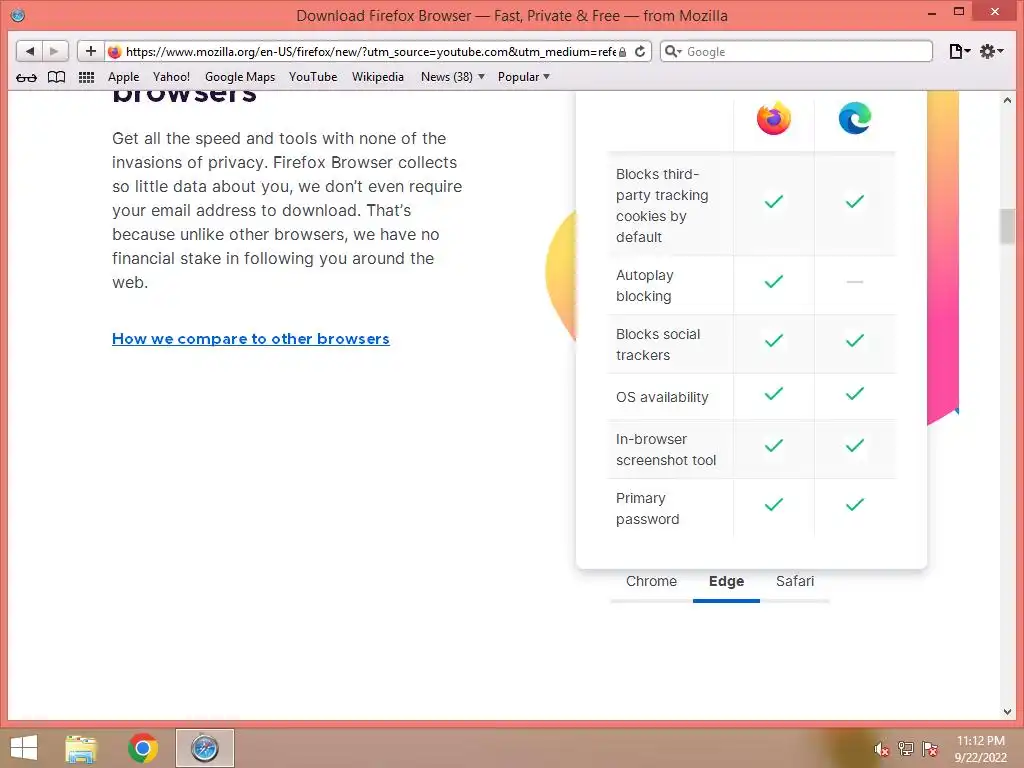The image size is (1024, 768).
Task: Click the Edge checkmark for OS availability
Action: click(x=855, y=394)
